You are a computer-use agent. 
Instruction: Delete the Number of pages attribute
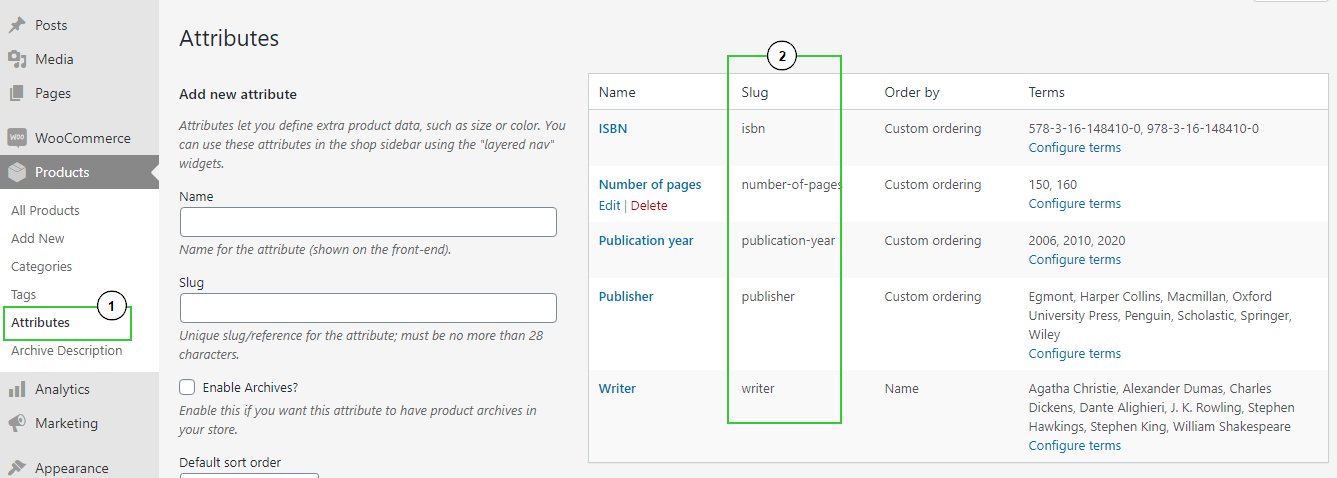coord(649,205)
